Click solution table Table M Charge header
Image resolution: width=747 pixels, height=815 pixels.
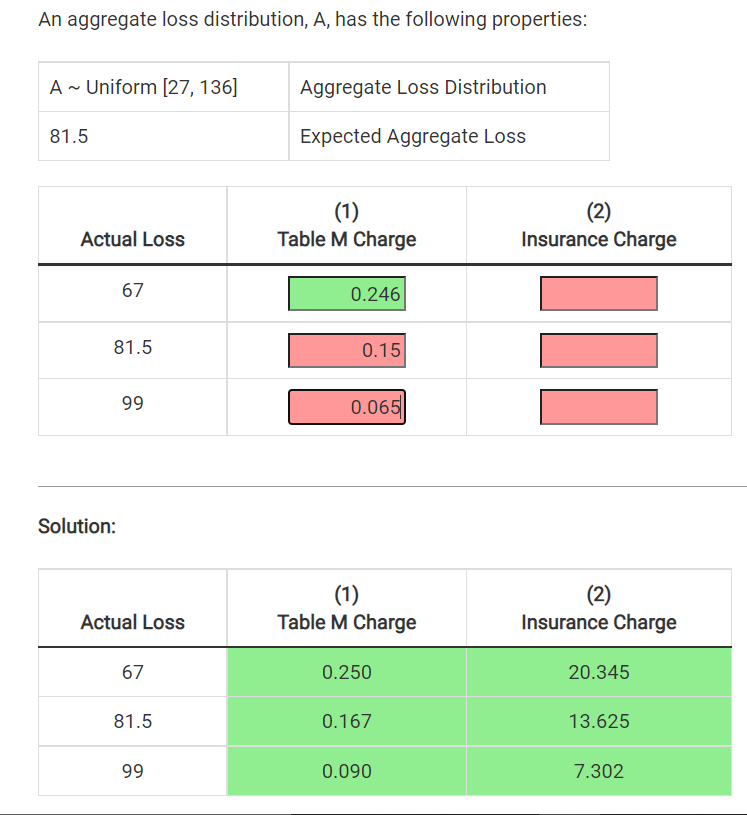pos(346,609)
